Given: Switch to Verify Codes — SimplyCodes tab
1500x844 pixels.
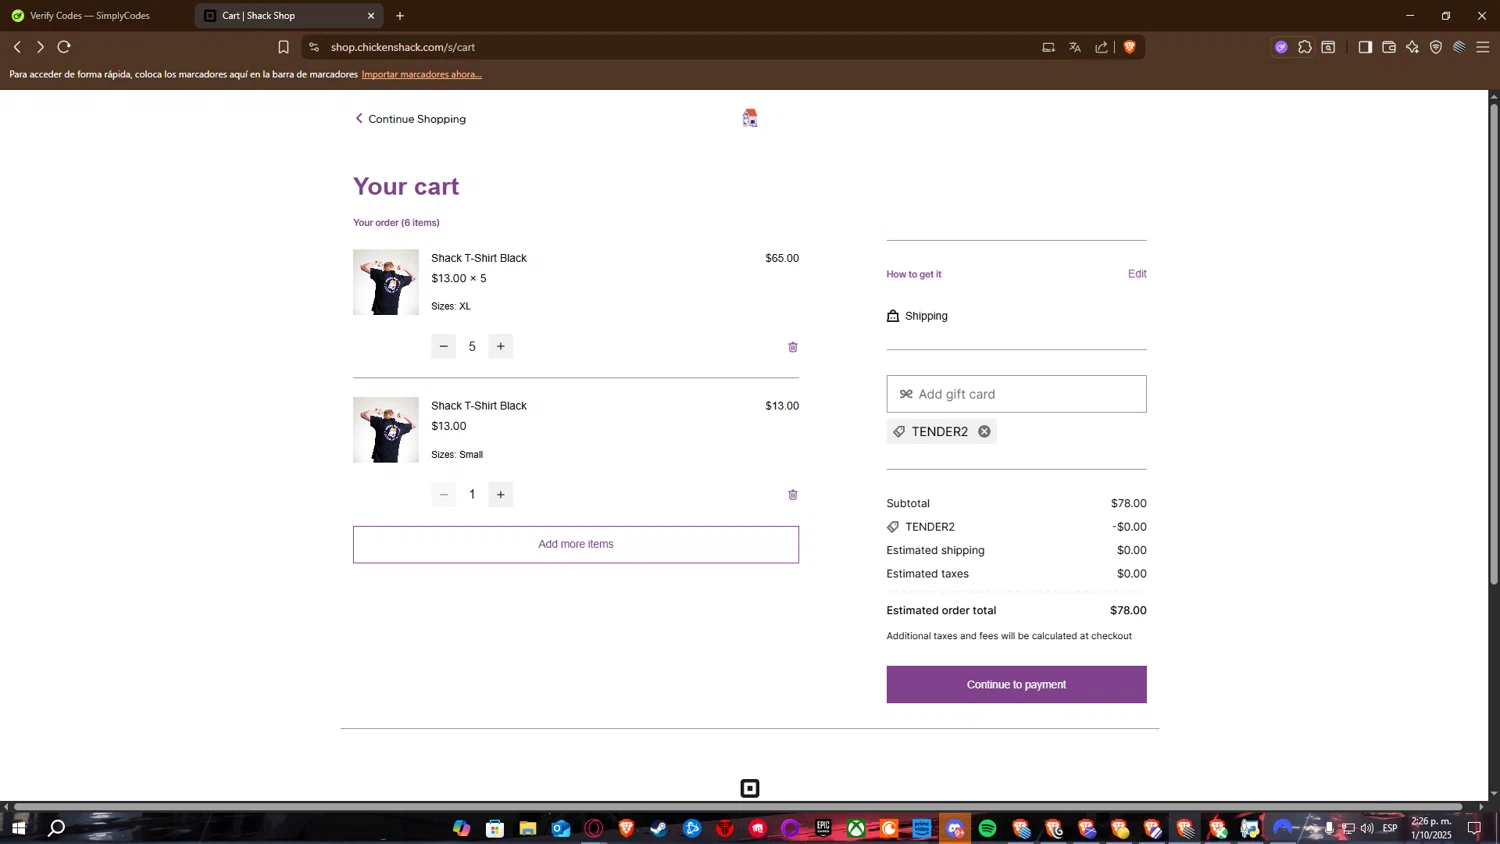Looking at the screenshot, I should tap(90, 16).
